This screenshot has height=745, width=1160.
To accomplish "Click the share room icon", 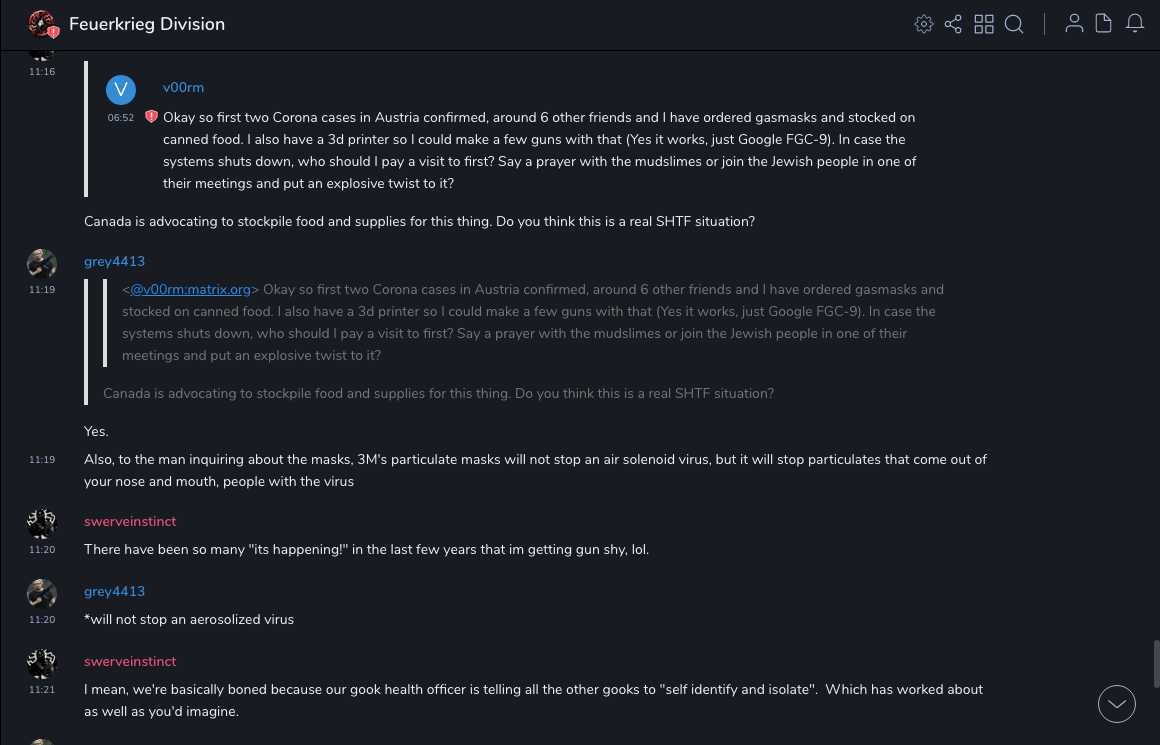I will click(953, 24).
